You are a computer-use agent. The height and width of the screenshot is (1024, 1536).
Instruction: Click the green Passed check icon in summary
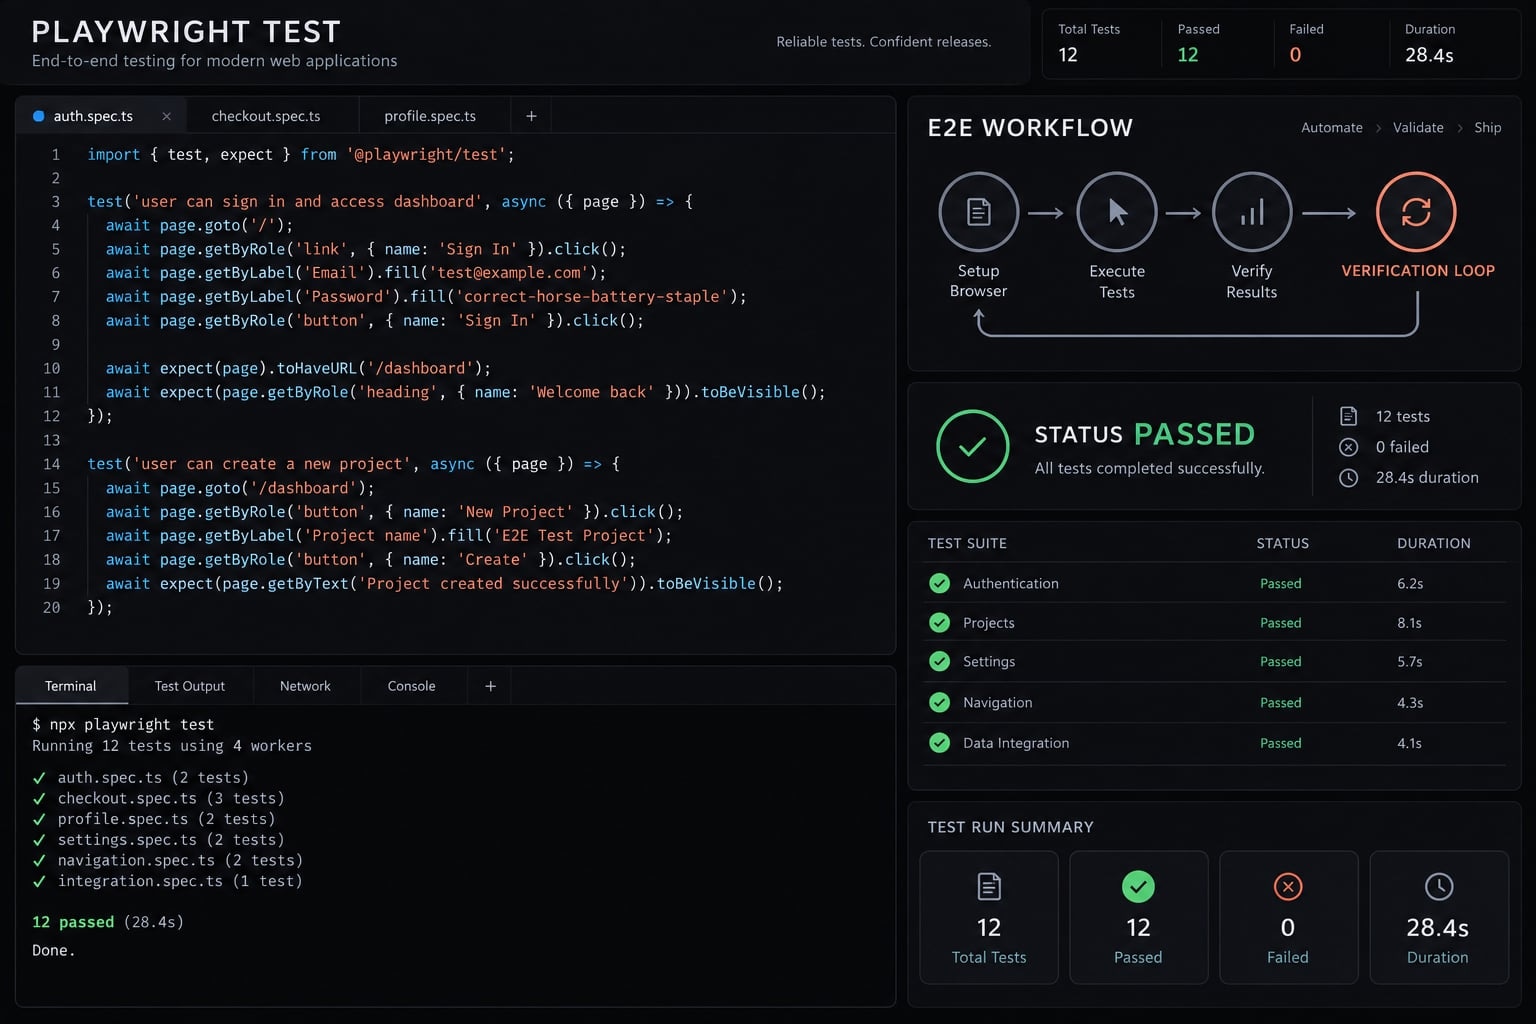pyautogui.click(x=1138, y=886)
